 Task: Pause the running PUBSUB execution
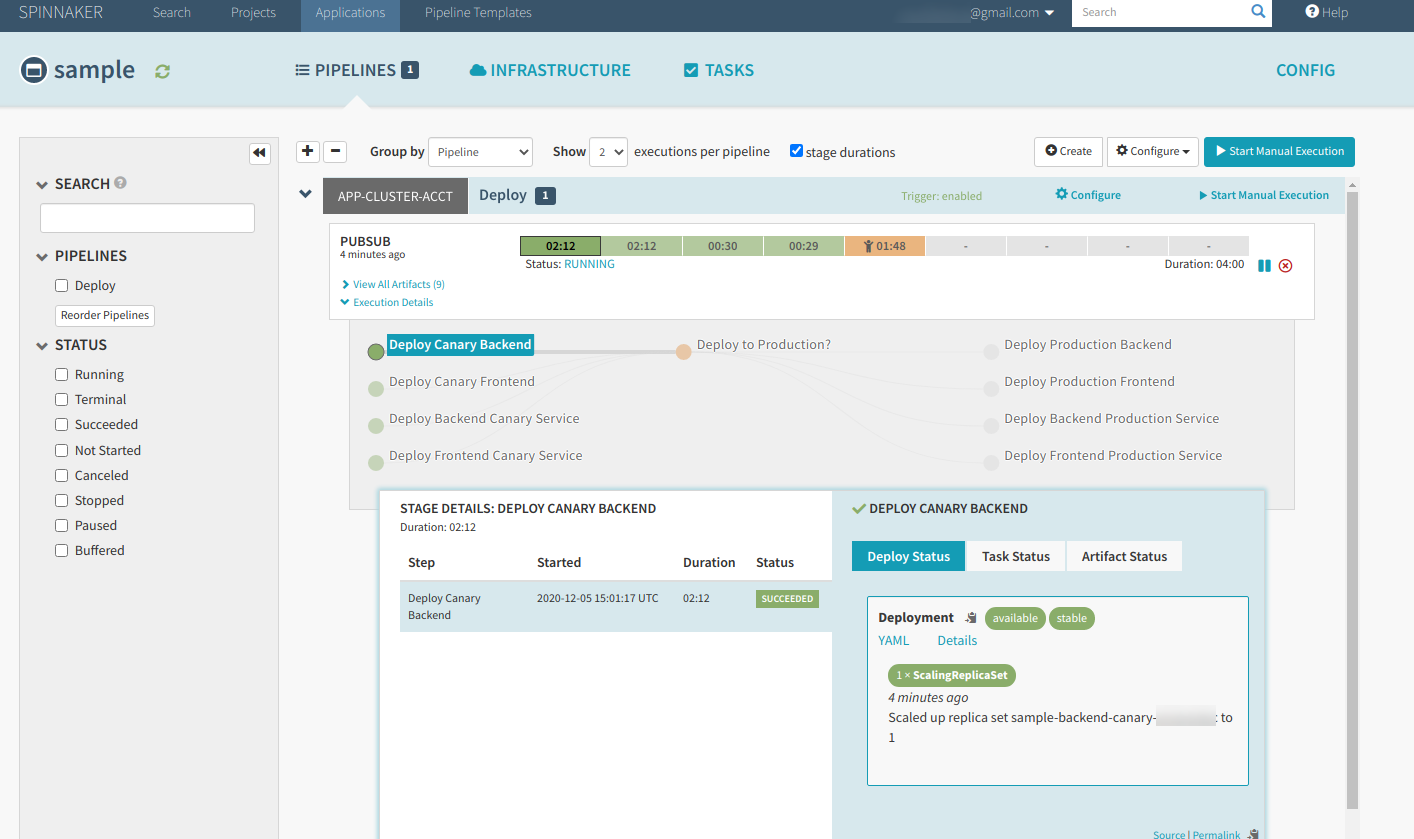pos(1264,265)
